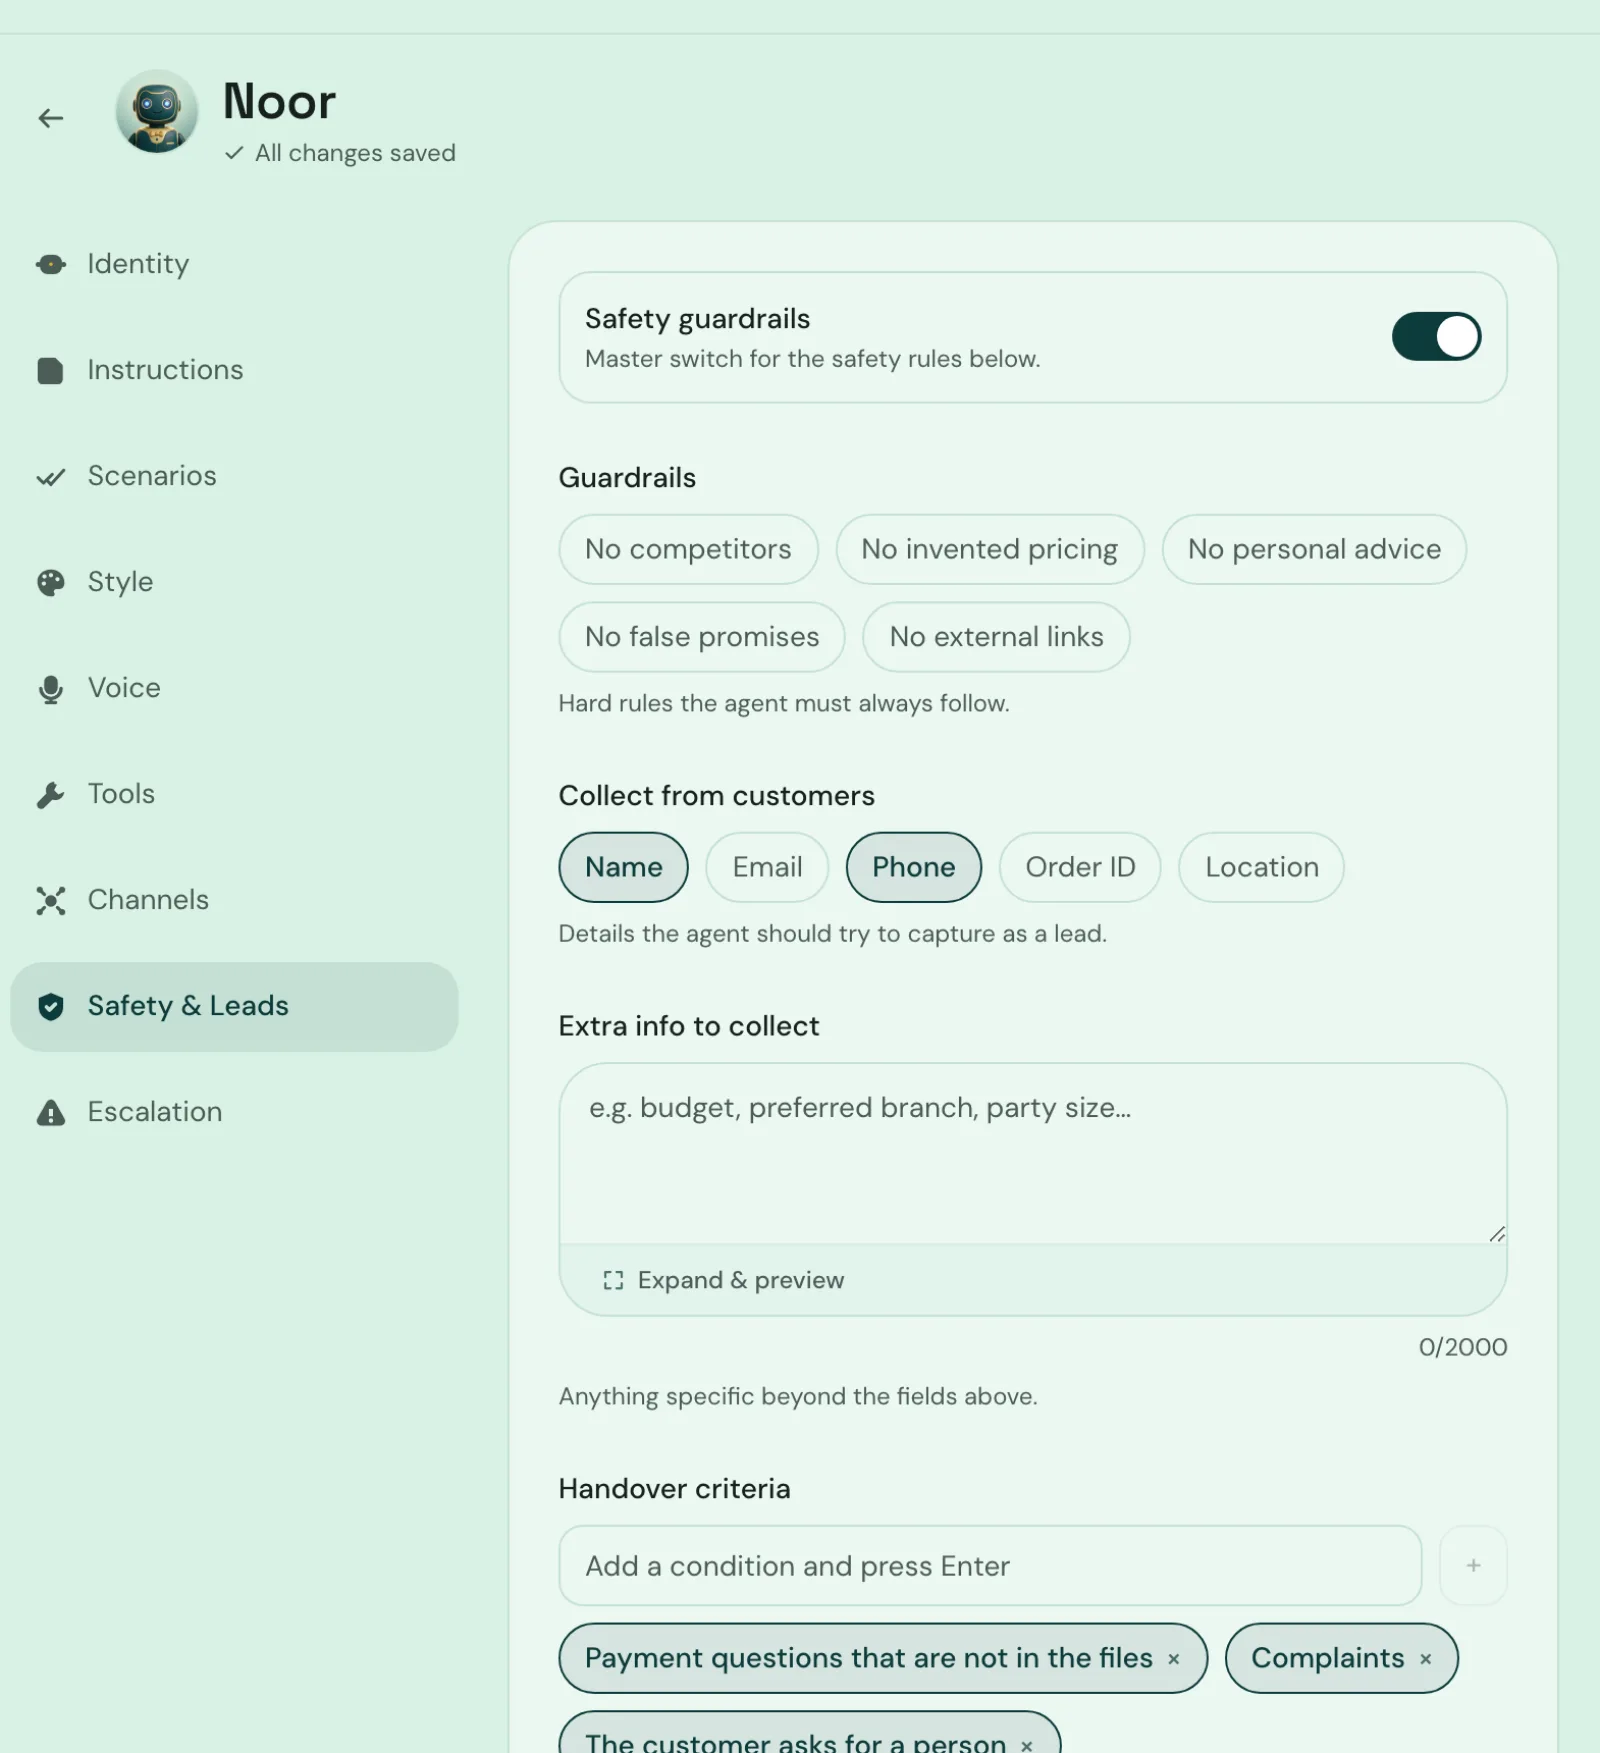Click the 'Handover criteria' heading
This screenshot has width=1600, height=1753.
coord(674,1489)
